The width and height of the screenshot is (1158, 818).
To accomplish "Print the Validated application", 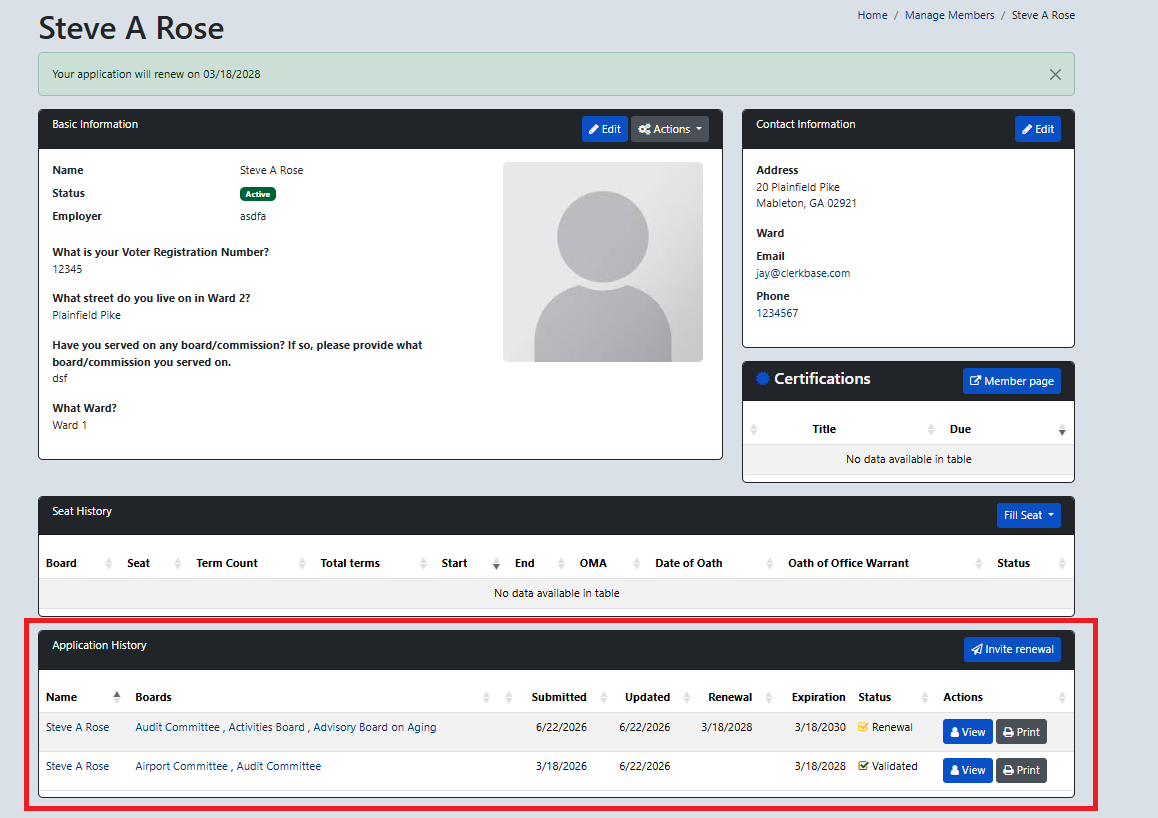I will tap(1021, 770).
